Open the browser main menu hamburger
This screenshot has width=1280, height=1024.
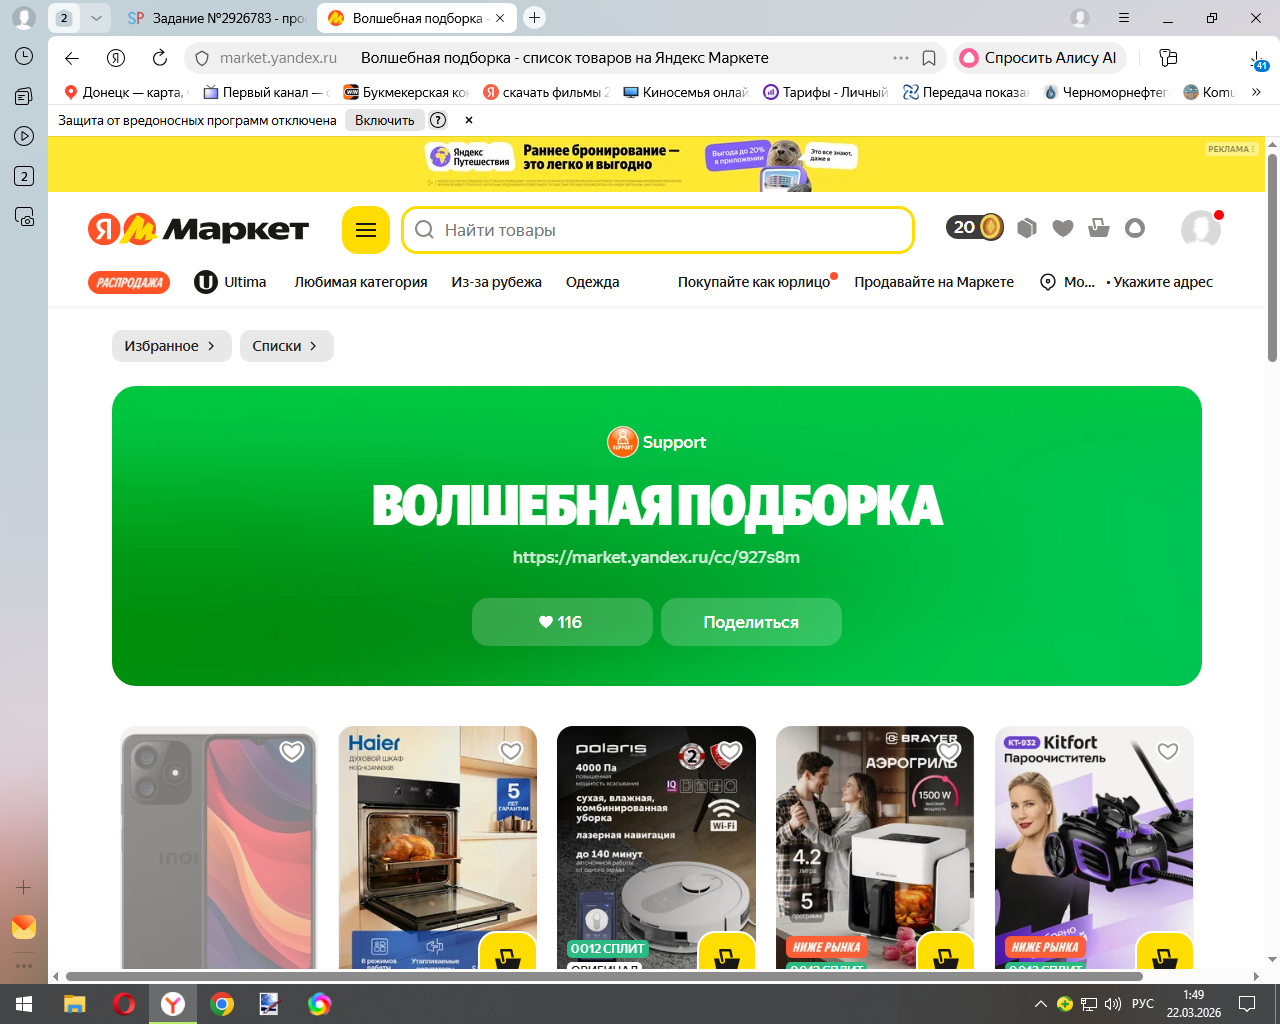(1124, 18)
